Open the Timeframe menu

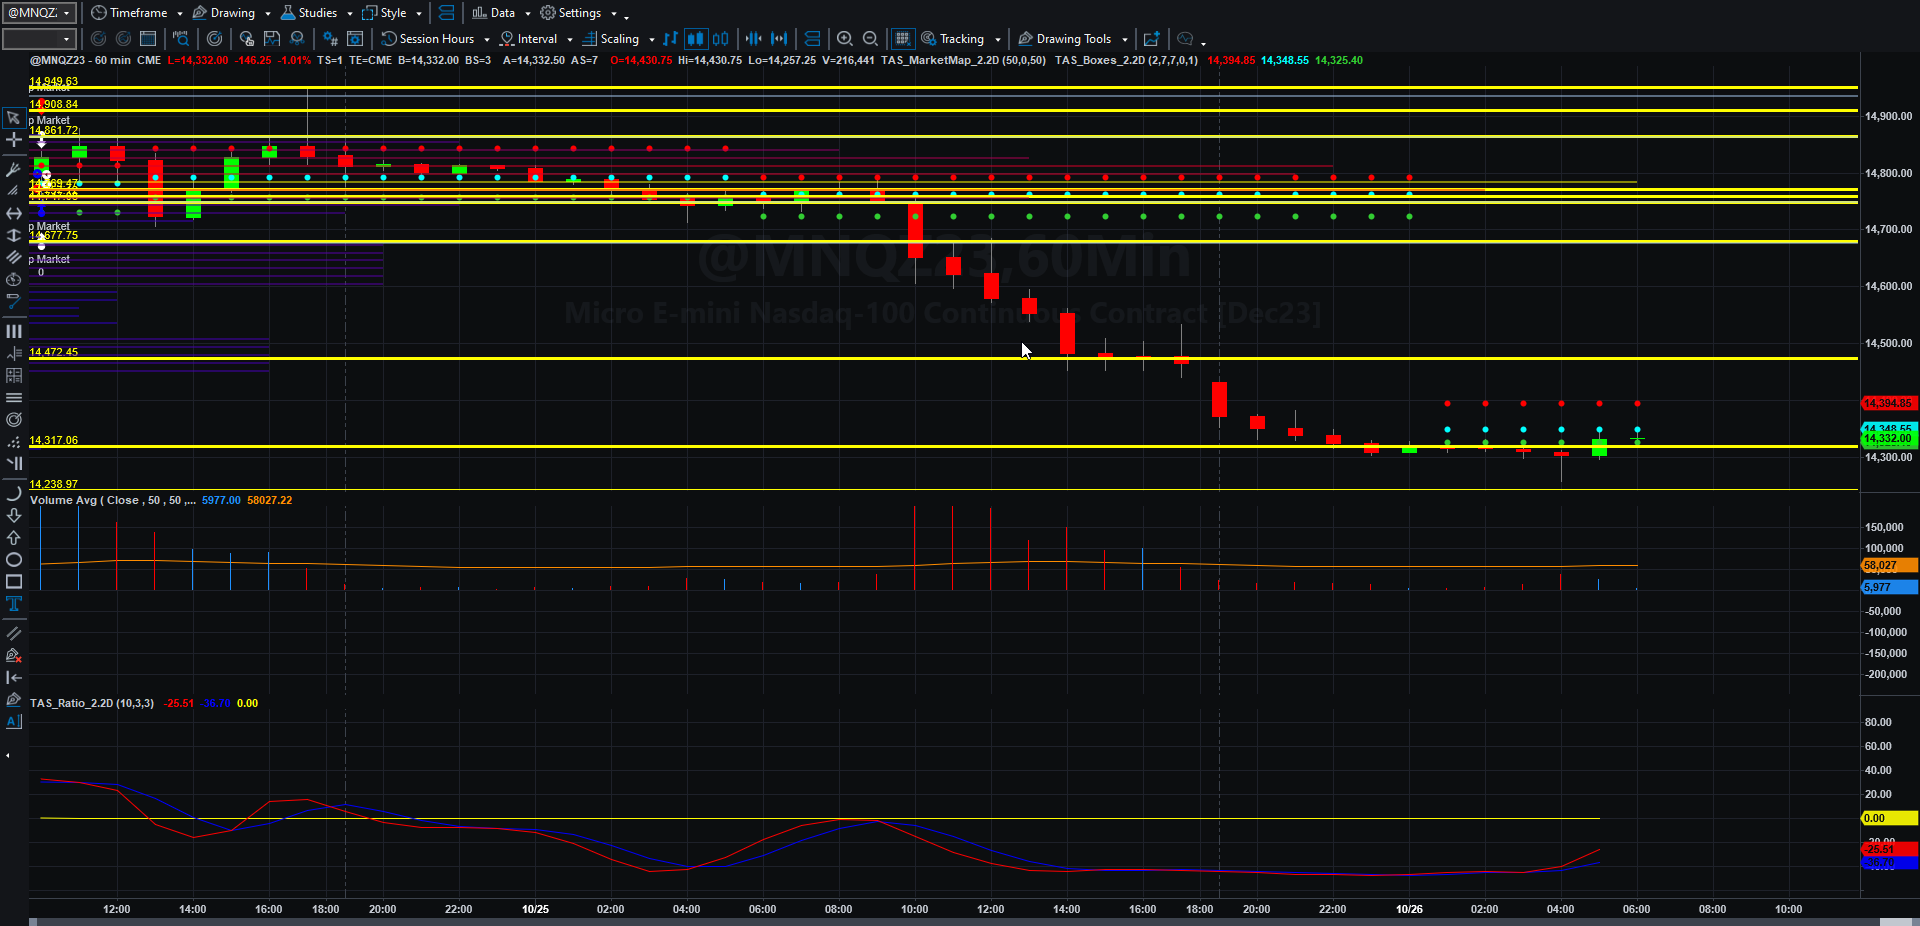[137, 13]
